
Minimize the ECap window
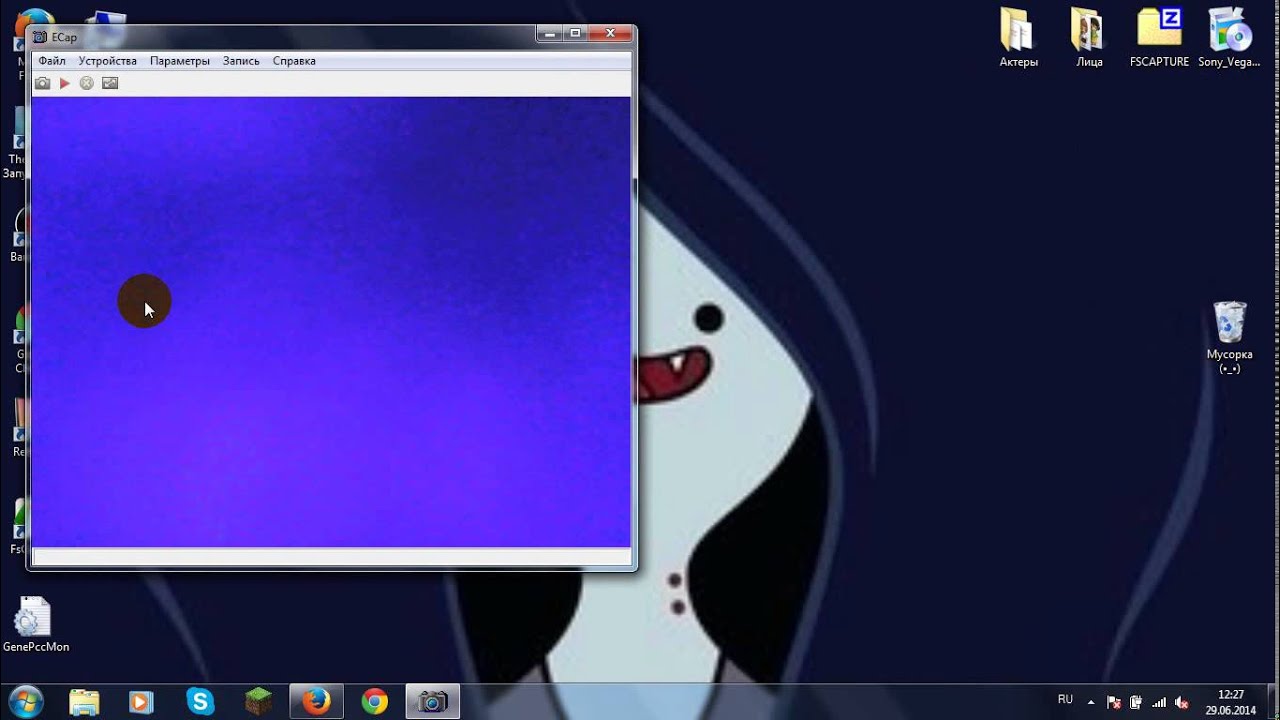[550, 34]
